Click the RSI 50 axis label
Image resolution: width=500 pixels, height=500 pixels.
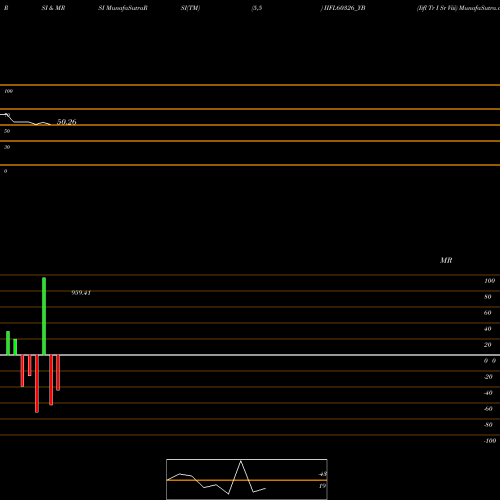tap(7, 131)
